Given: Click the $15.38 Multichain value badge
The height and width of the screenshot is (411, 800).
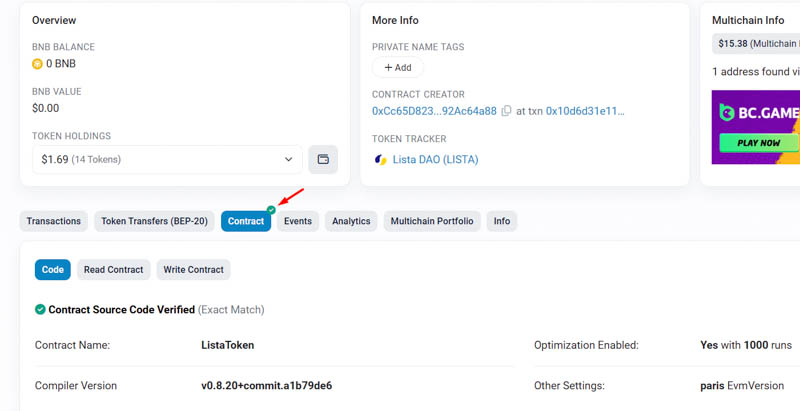Looking at the screenshot, I should coord(756,44).
